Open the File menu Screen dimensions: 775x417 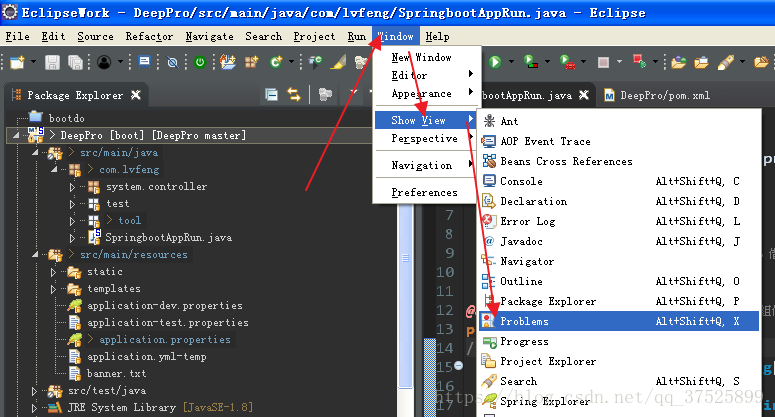pyautogui.click(x=17, y=37)
